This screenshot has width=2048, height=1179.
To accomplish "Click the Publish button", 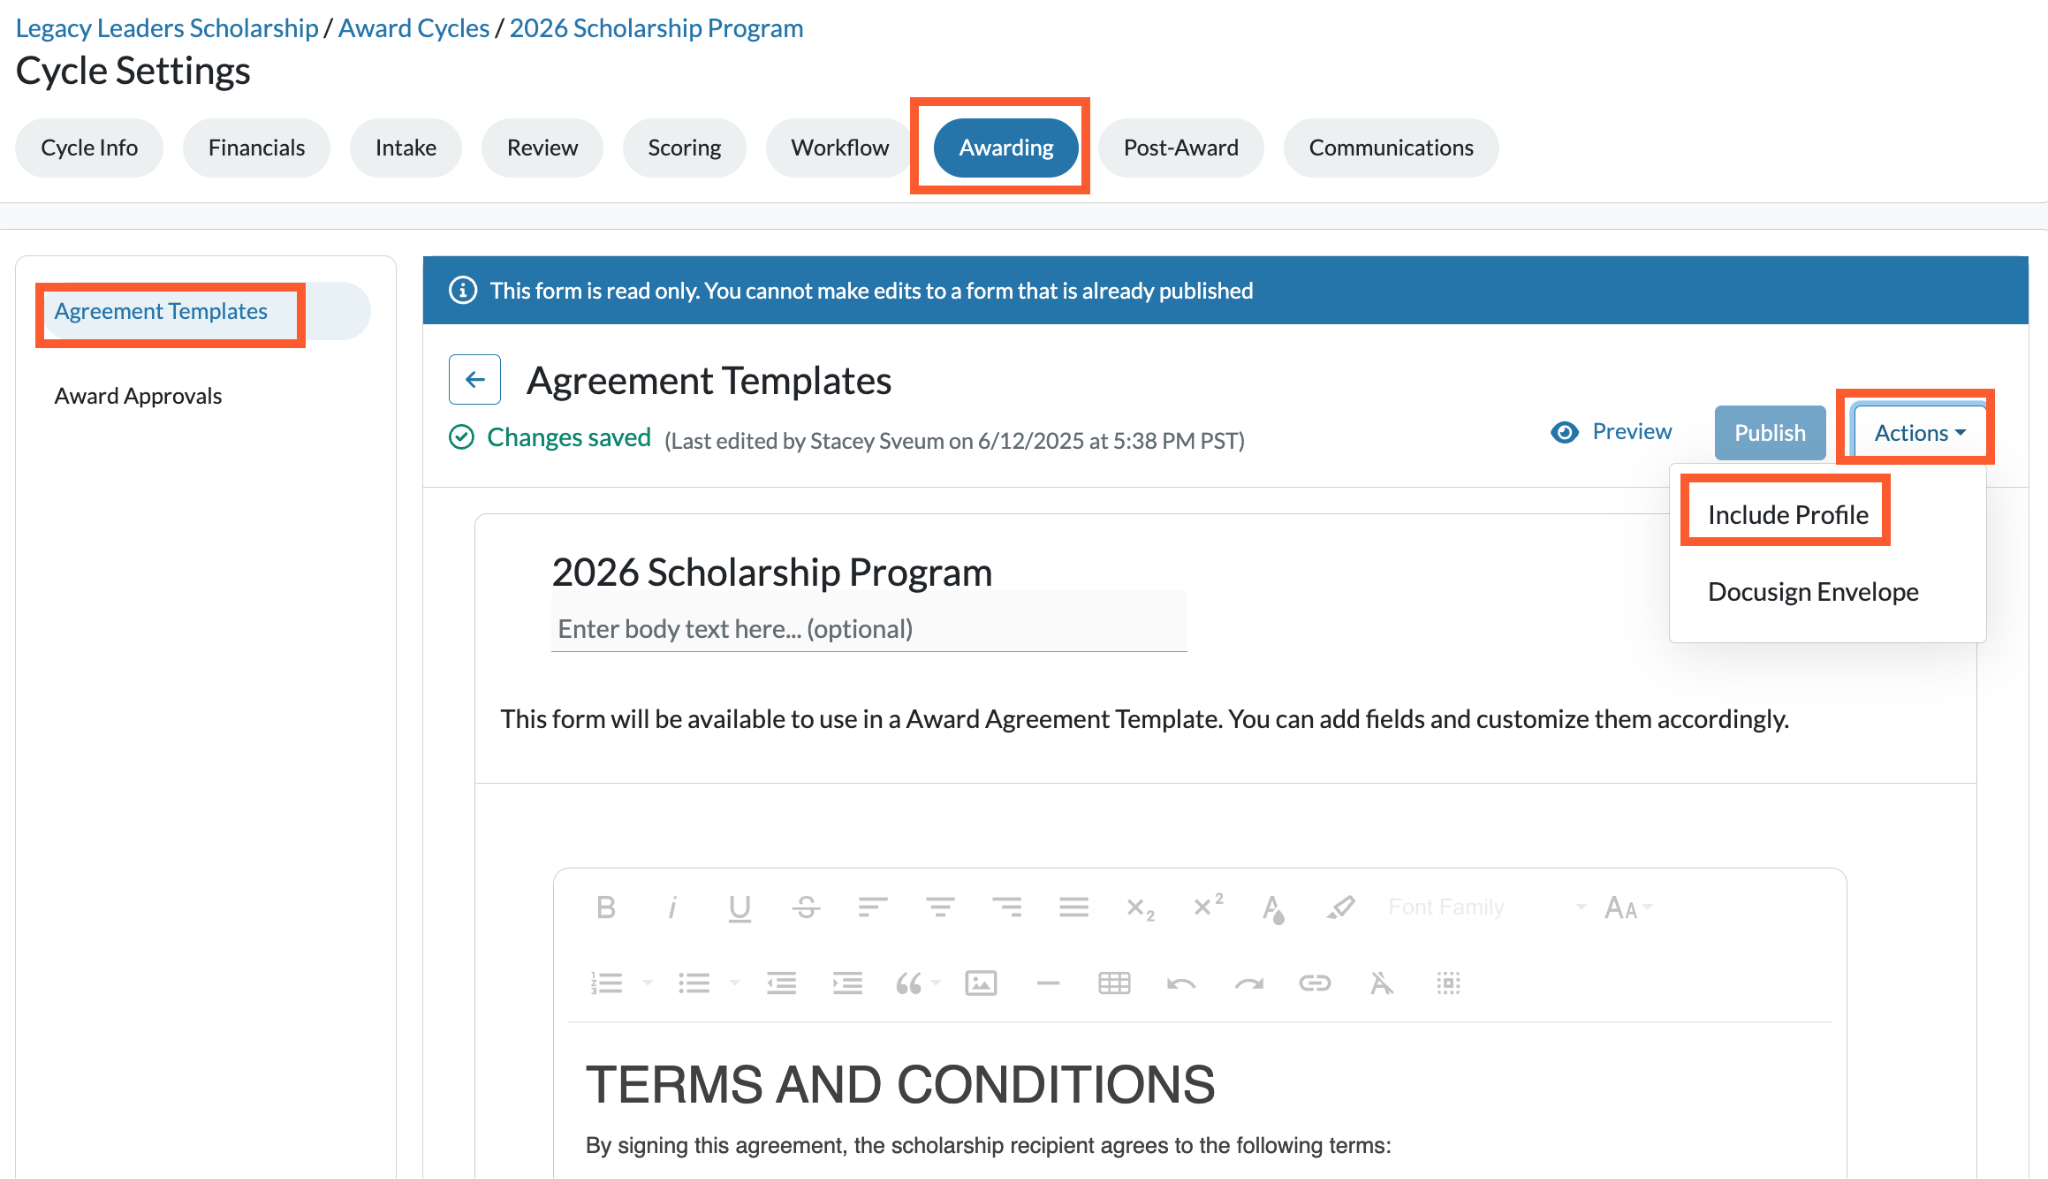I will point(1770,433).
